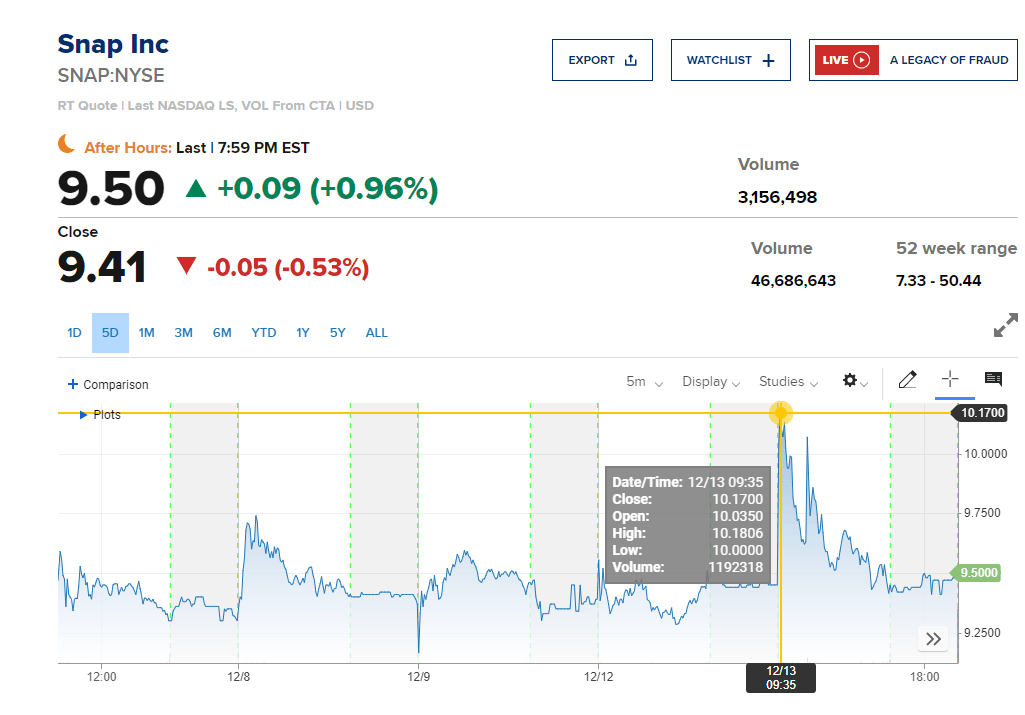Click the LIVE play icon

(861, 60)
